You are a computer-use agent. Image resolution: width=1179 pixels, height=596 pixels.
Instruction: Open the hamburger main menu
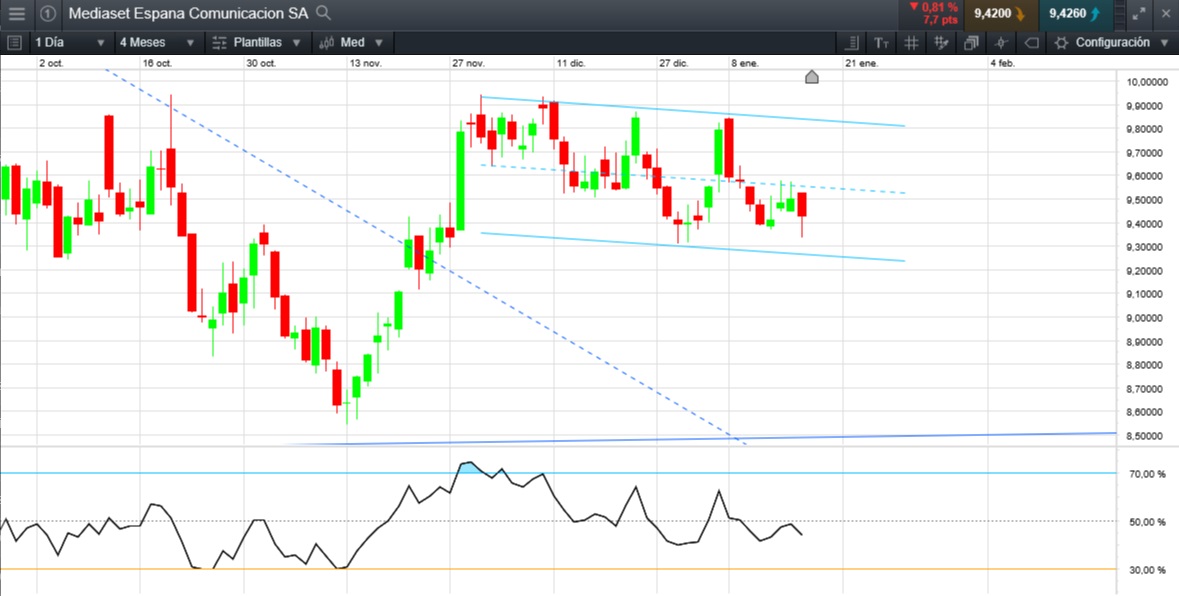(x=16, y=14)
